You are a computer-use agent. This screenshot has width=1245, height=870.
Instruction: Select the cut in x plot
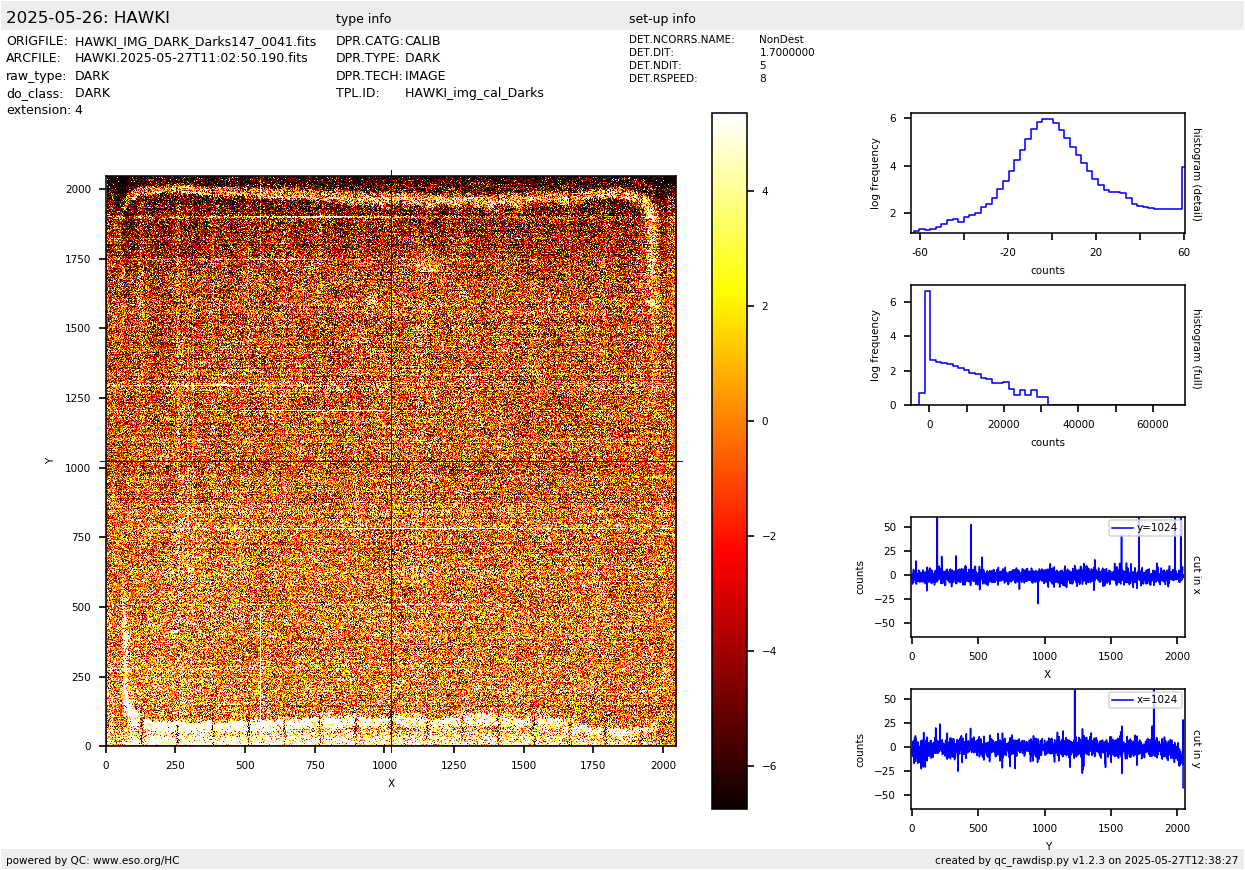pos(1047,577)
